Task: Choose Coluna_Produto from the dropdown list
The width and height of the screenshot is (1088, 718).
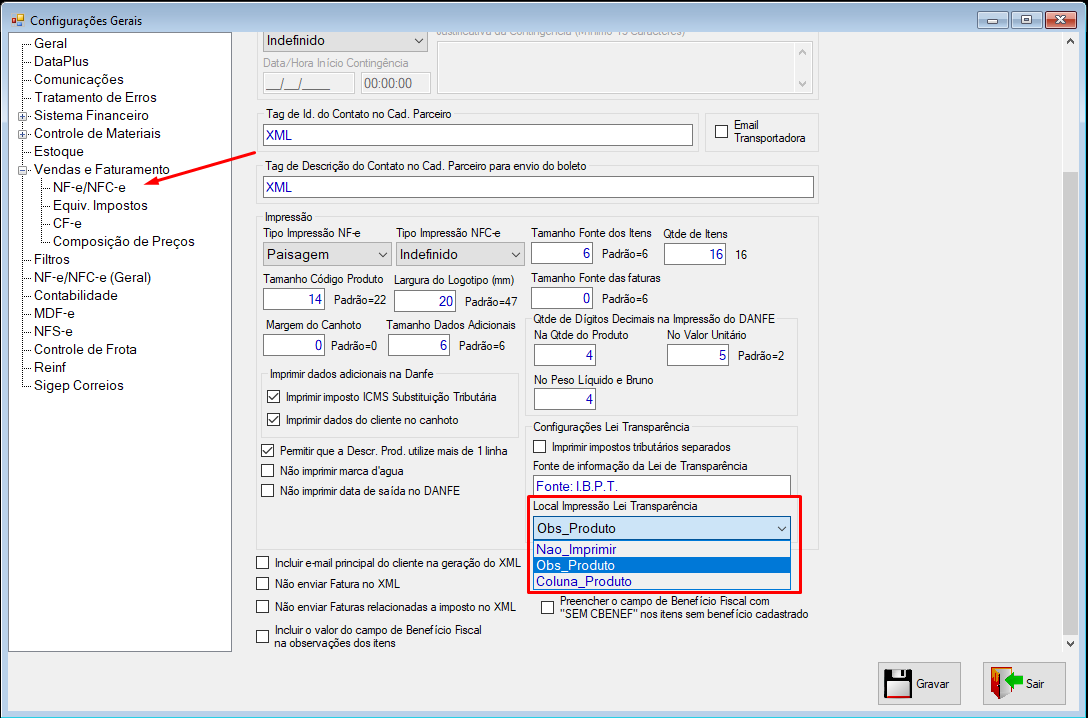Action: pos(662,581)
